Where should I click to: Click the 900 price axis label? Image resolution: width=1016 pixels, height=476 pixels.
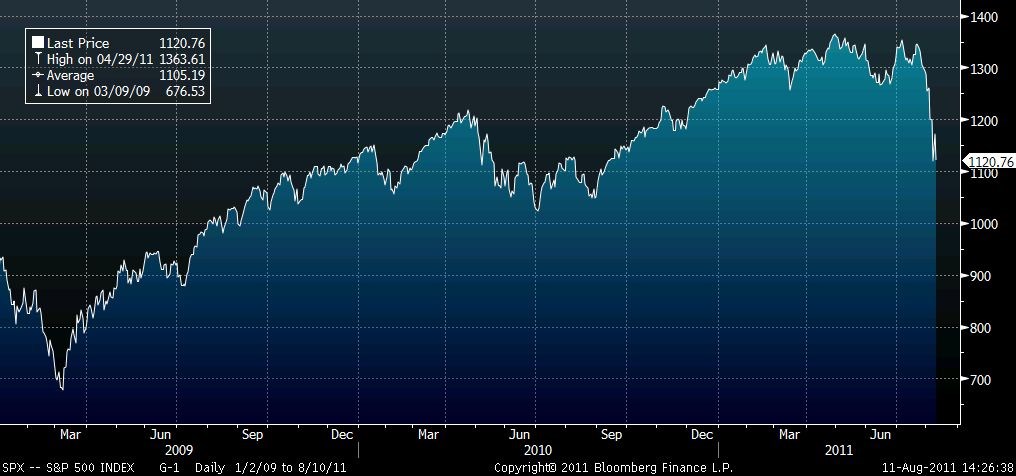click(980, 276)
